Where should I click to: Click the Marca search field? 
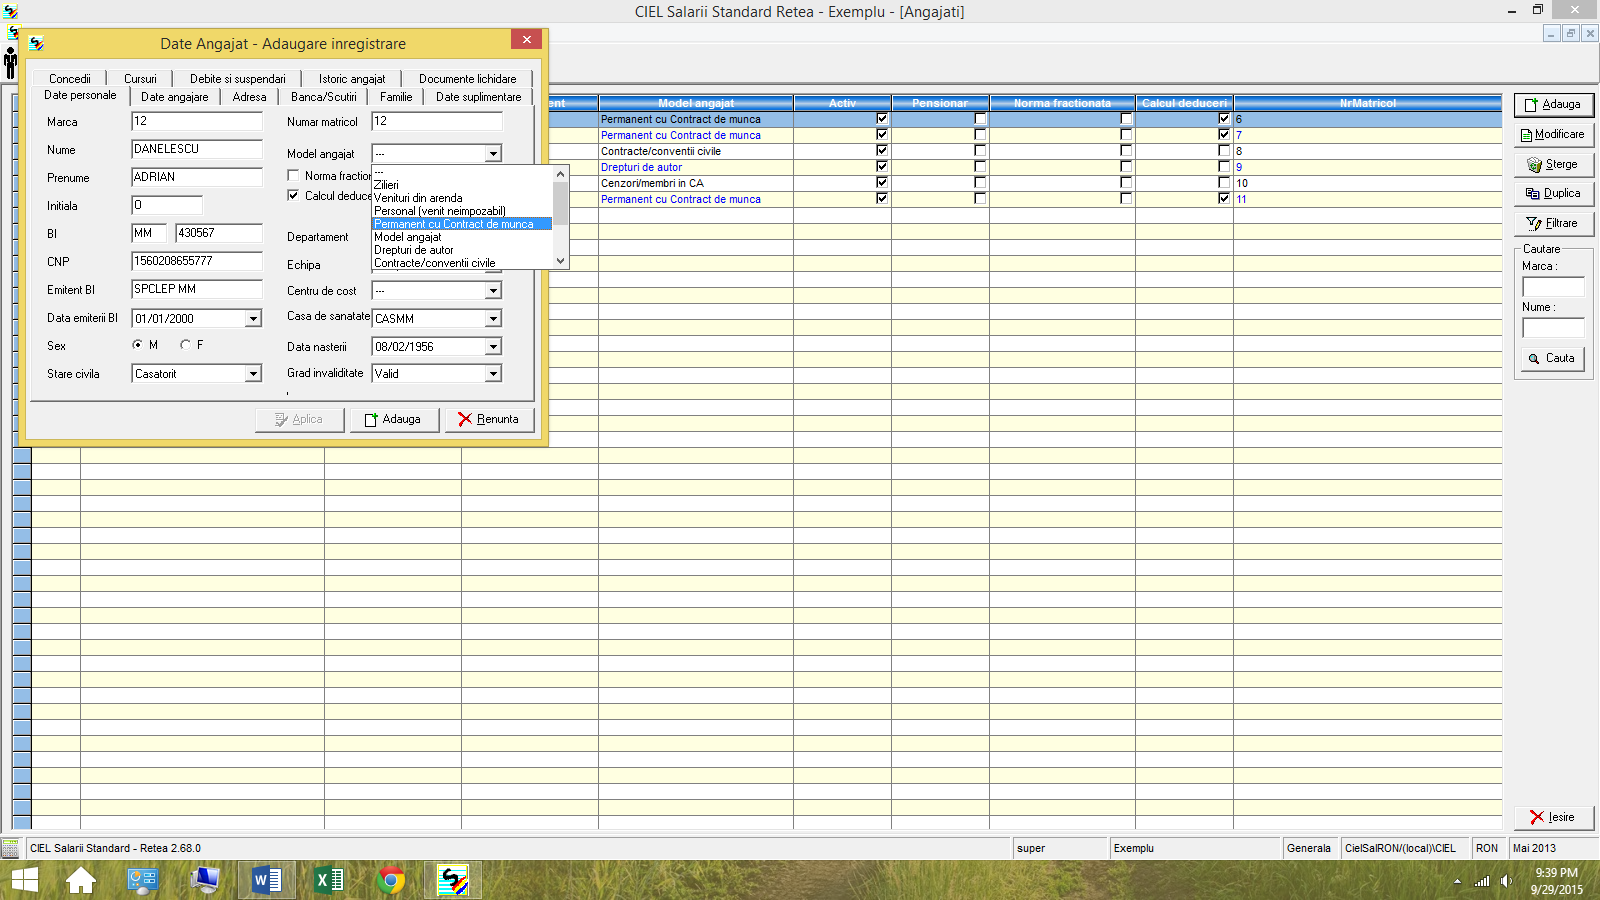click(x=1553, y=287)
